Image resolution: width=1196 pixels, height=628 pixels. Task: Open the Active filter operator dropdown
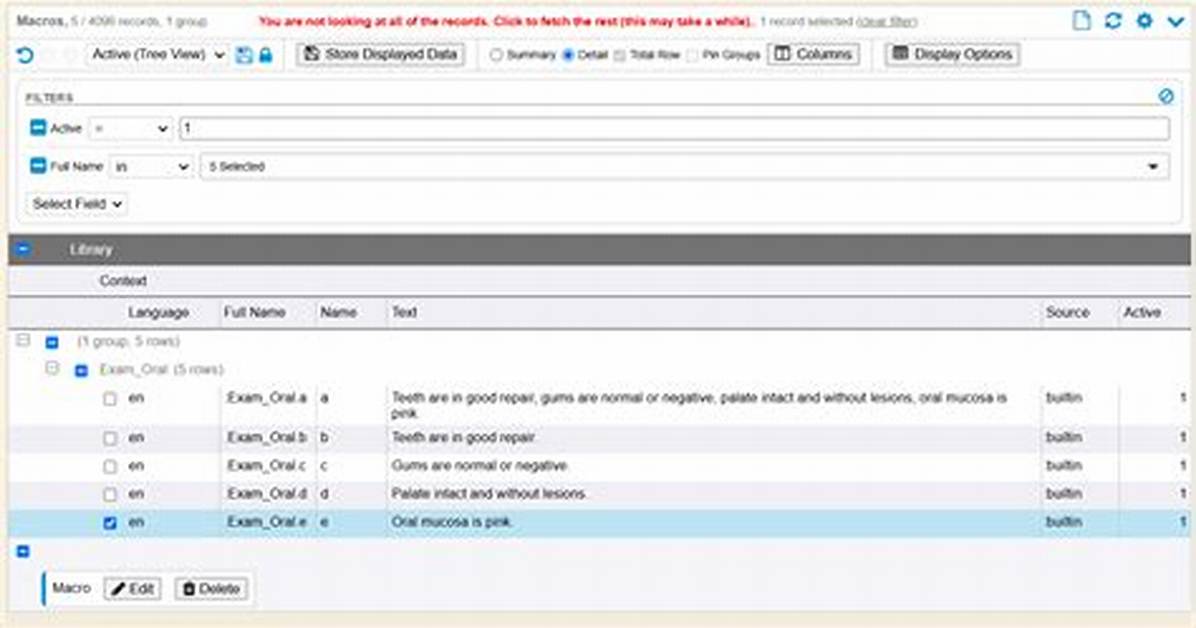point(131,128)
